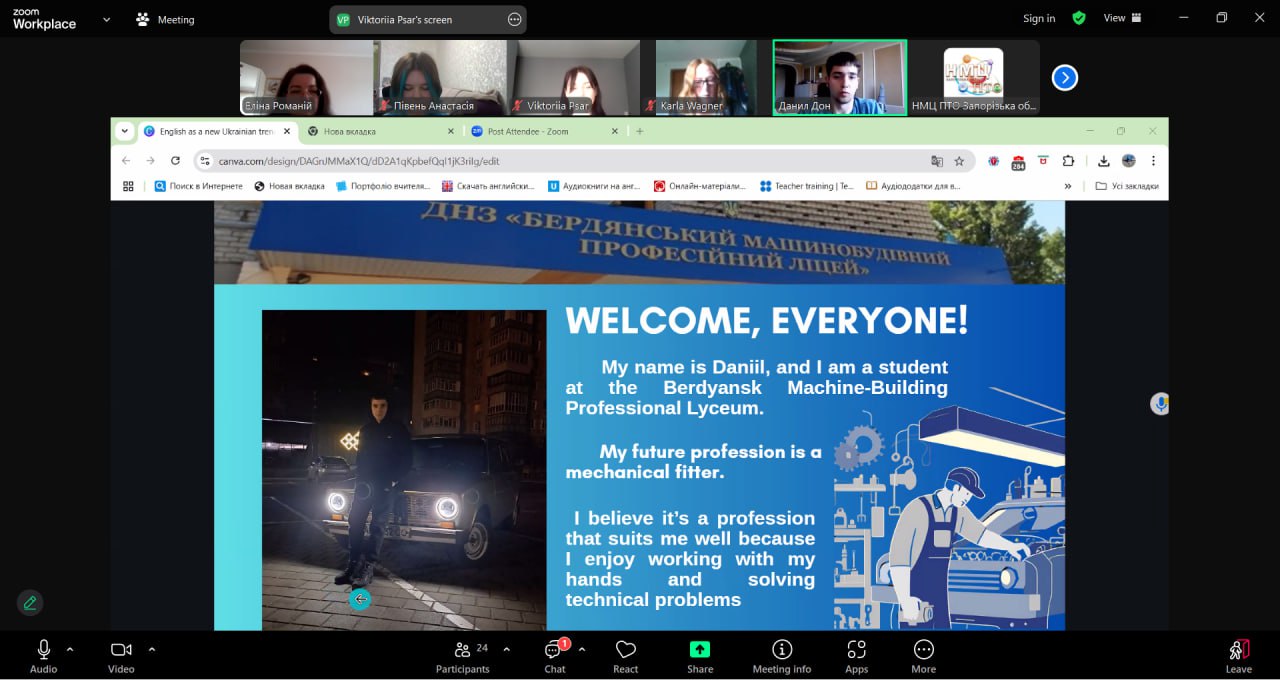Show next participants with blue arrow
Viewport: 1280px width, 680px height.
coord(1065,77)
